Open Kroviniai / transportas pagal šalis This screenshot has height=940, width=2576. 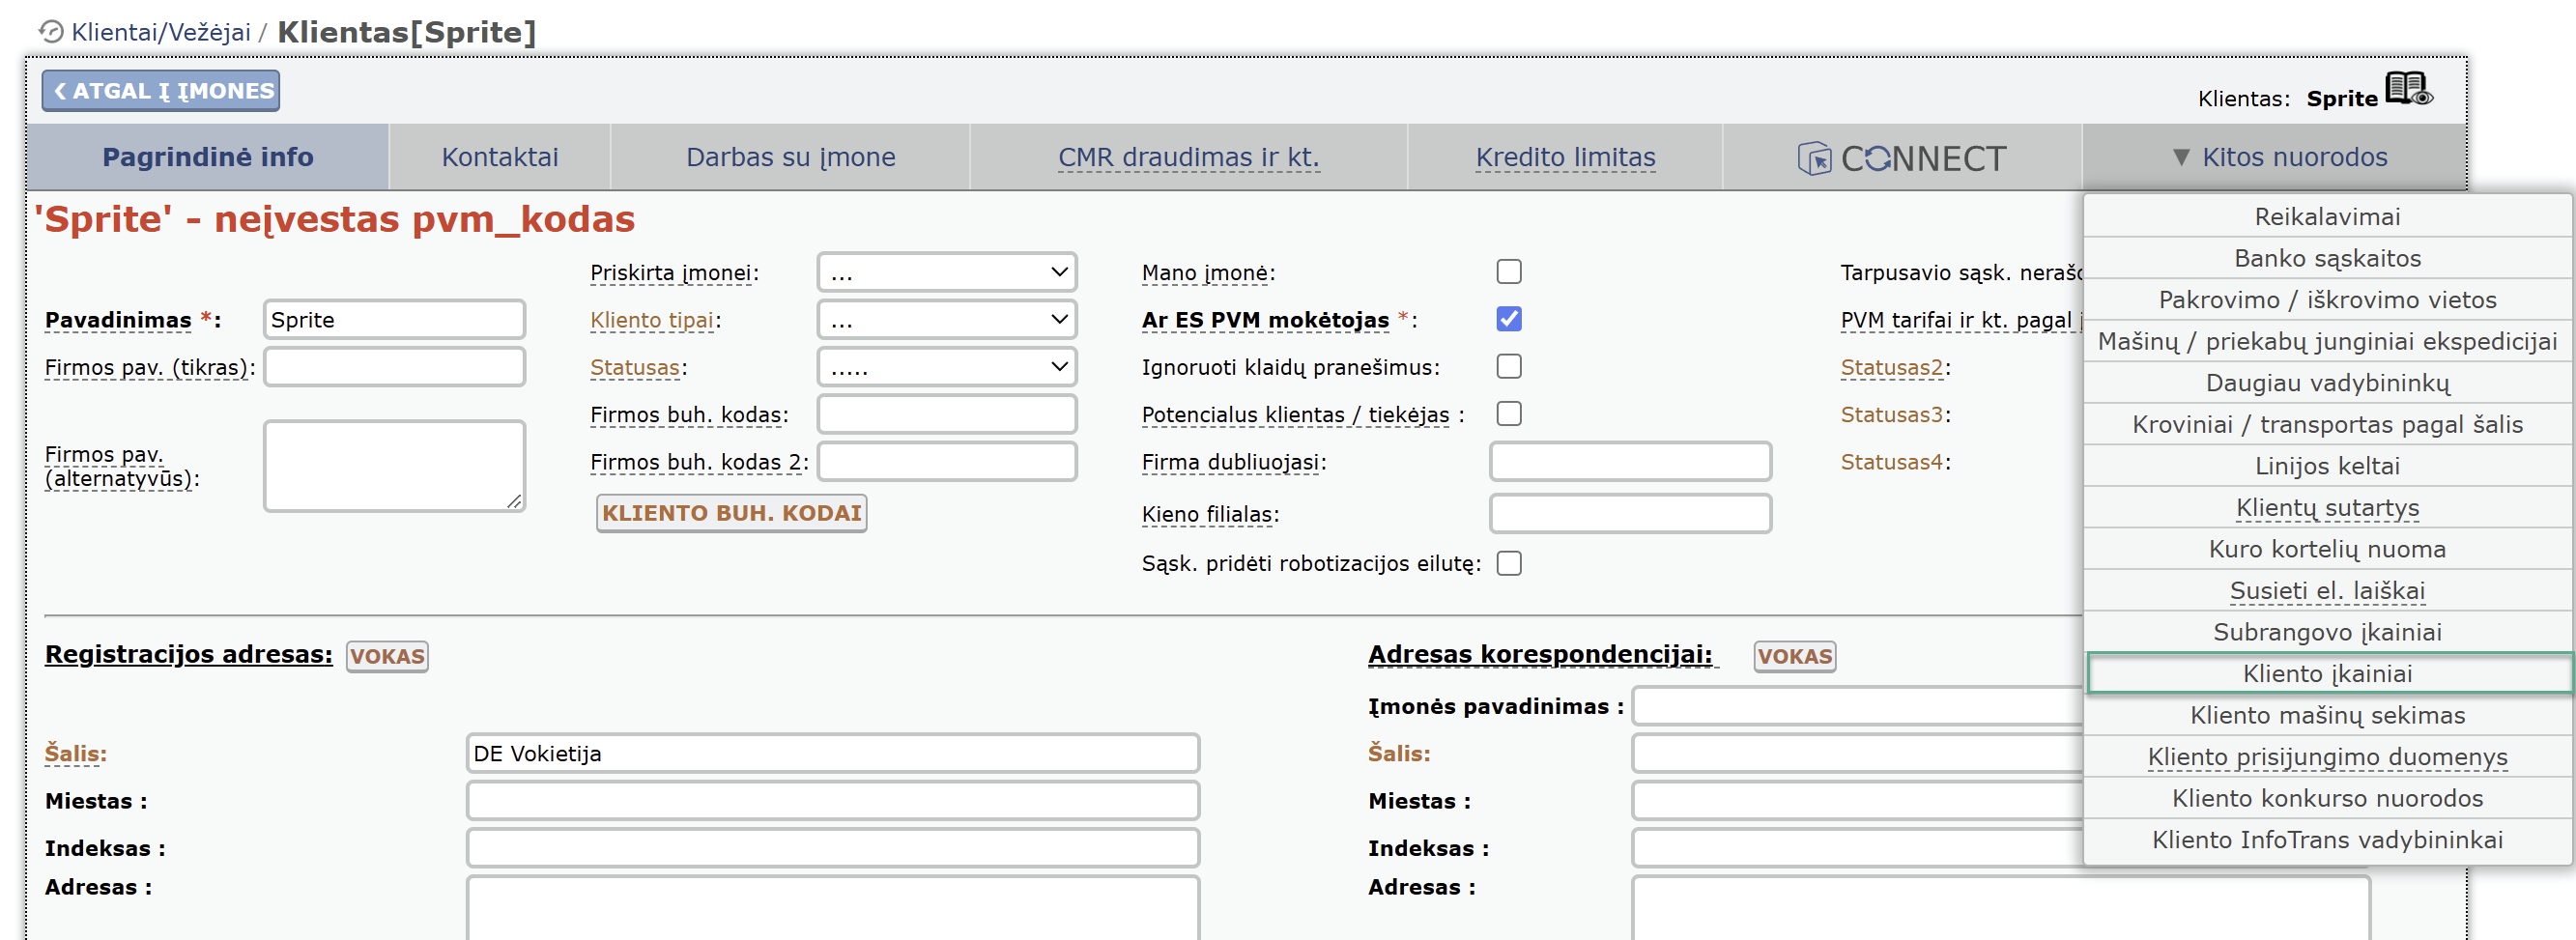click(x=2327, y=425)
